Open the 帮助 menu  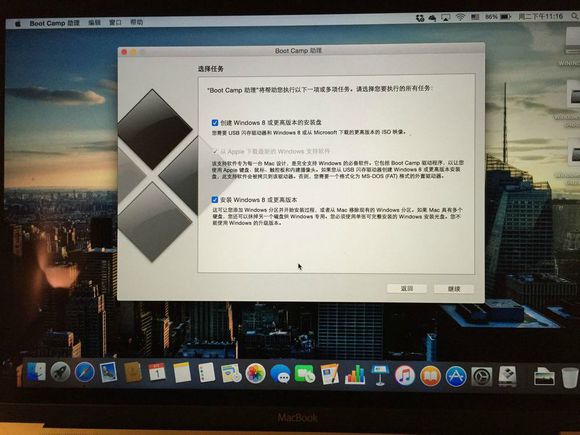click(136, 22)
